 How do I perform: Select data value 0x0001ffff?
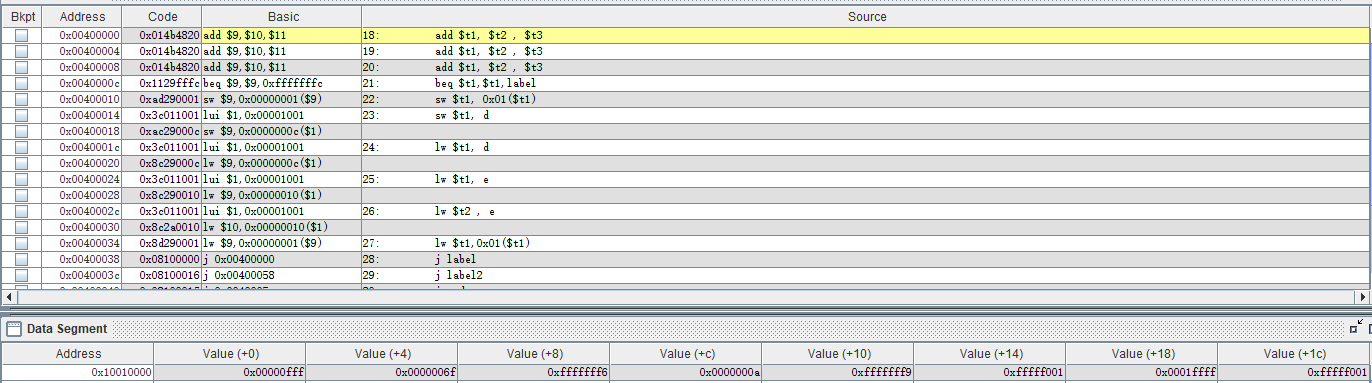(x=1142, y=372)
